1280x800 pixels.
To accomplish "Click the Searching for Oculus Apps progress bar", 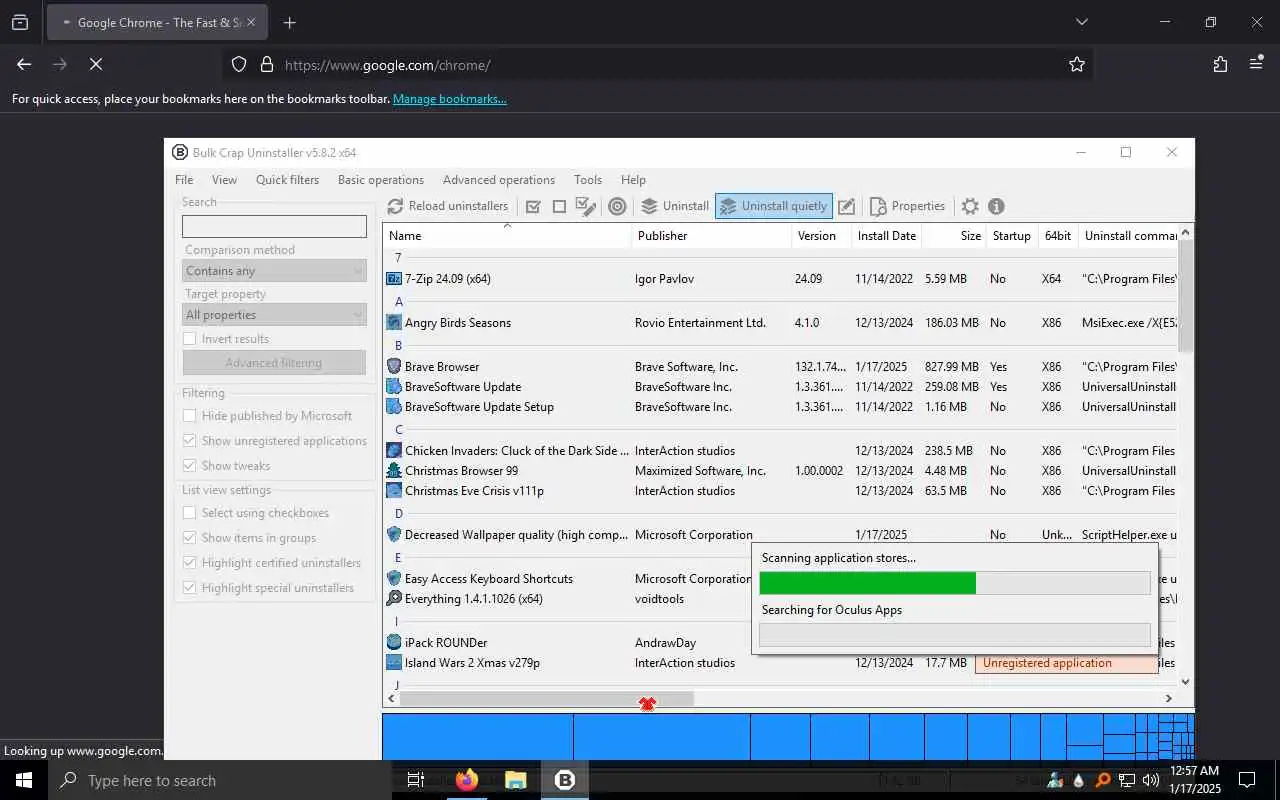I will (955, 635).
